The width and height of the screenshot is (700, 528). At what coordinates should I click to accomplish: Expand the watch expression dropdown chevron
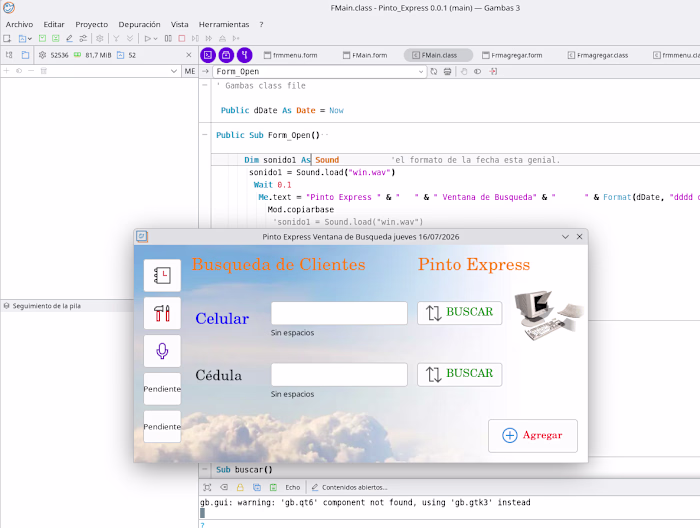pyautogui.click(x=174, y=71)
